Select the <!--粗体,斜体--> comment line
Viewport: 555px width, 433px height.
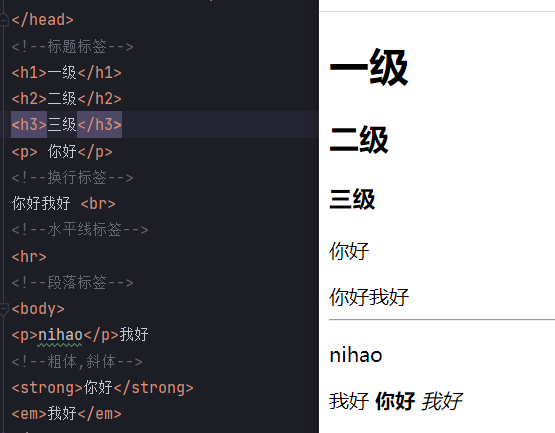pos(77,361)
